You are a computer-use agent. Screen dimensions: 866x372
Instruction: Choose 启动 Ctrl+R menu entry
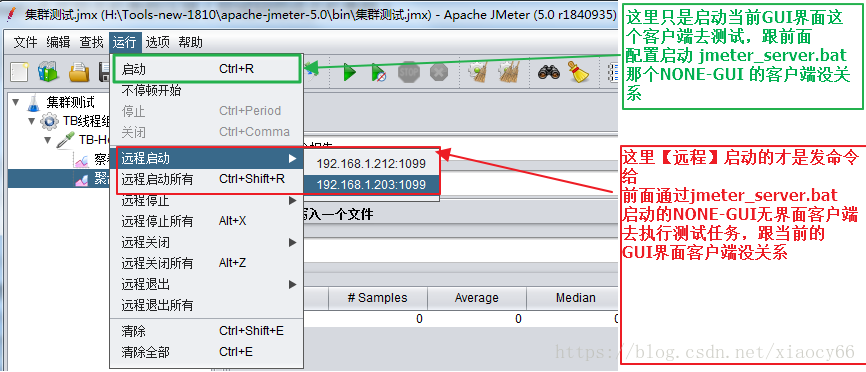(207, 70)
